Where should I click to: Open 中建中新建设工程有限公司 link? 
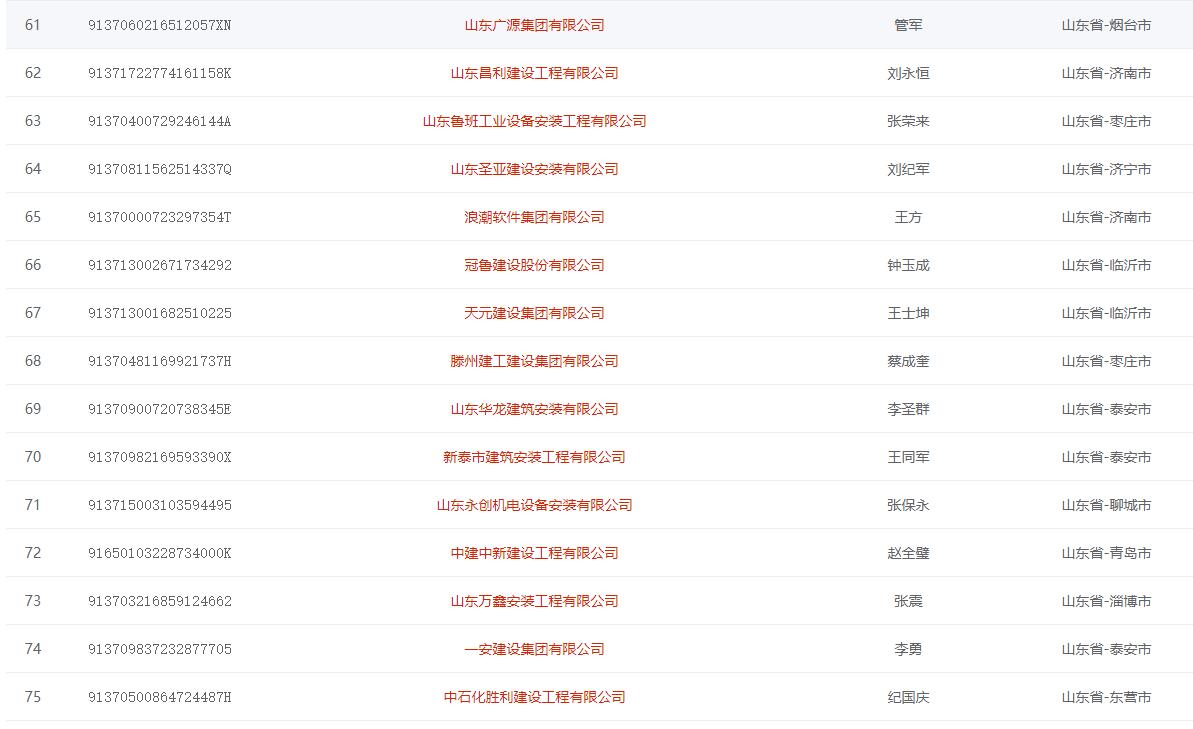534,553
